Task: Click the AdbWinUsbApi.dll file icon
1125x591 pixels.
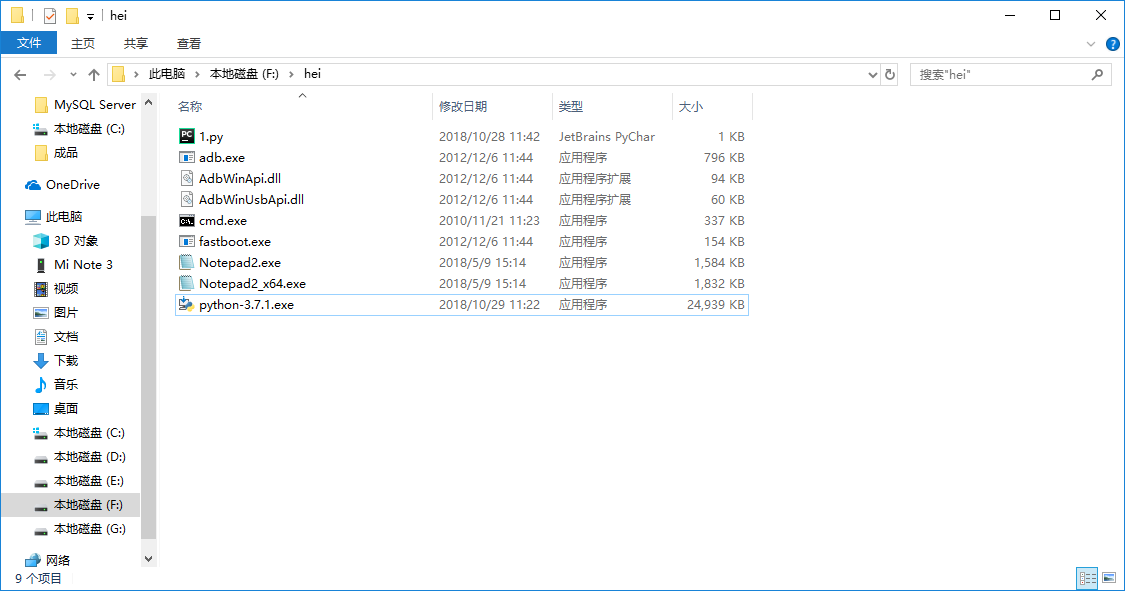Action: click(187, 199)
